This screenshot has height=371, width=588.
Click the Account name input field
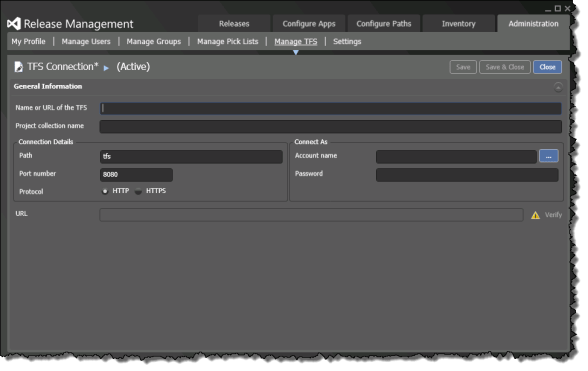coord(456,156)
